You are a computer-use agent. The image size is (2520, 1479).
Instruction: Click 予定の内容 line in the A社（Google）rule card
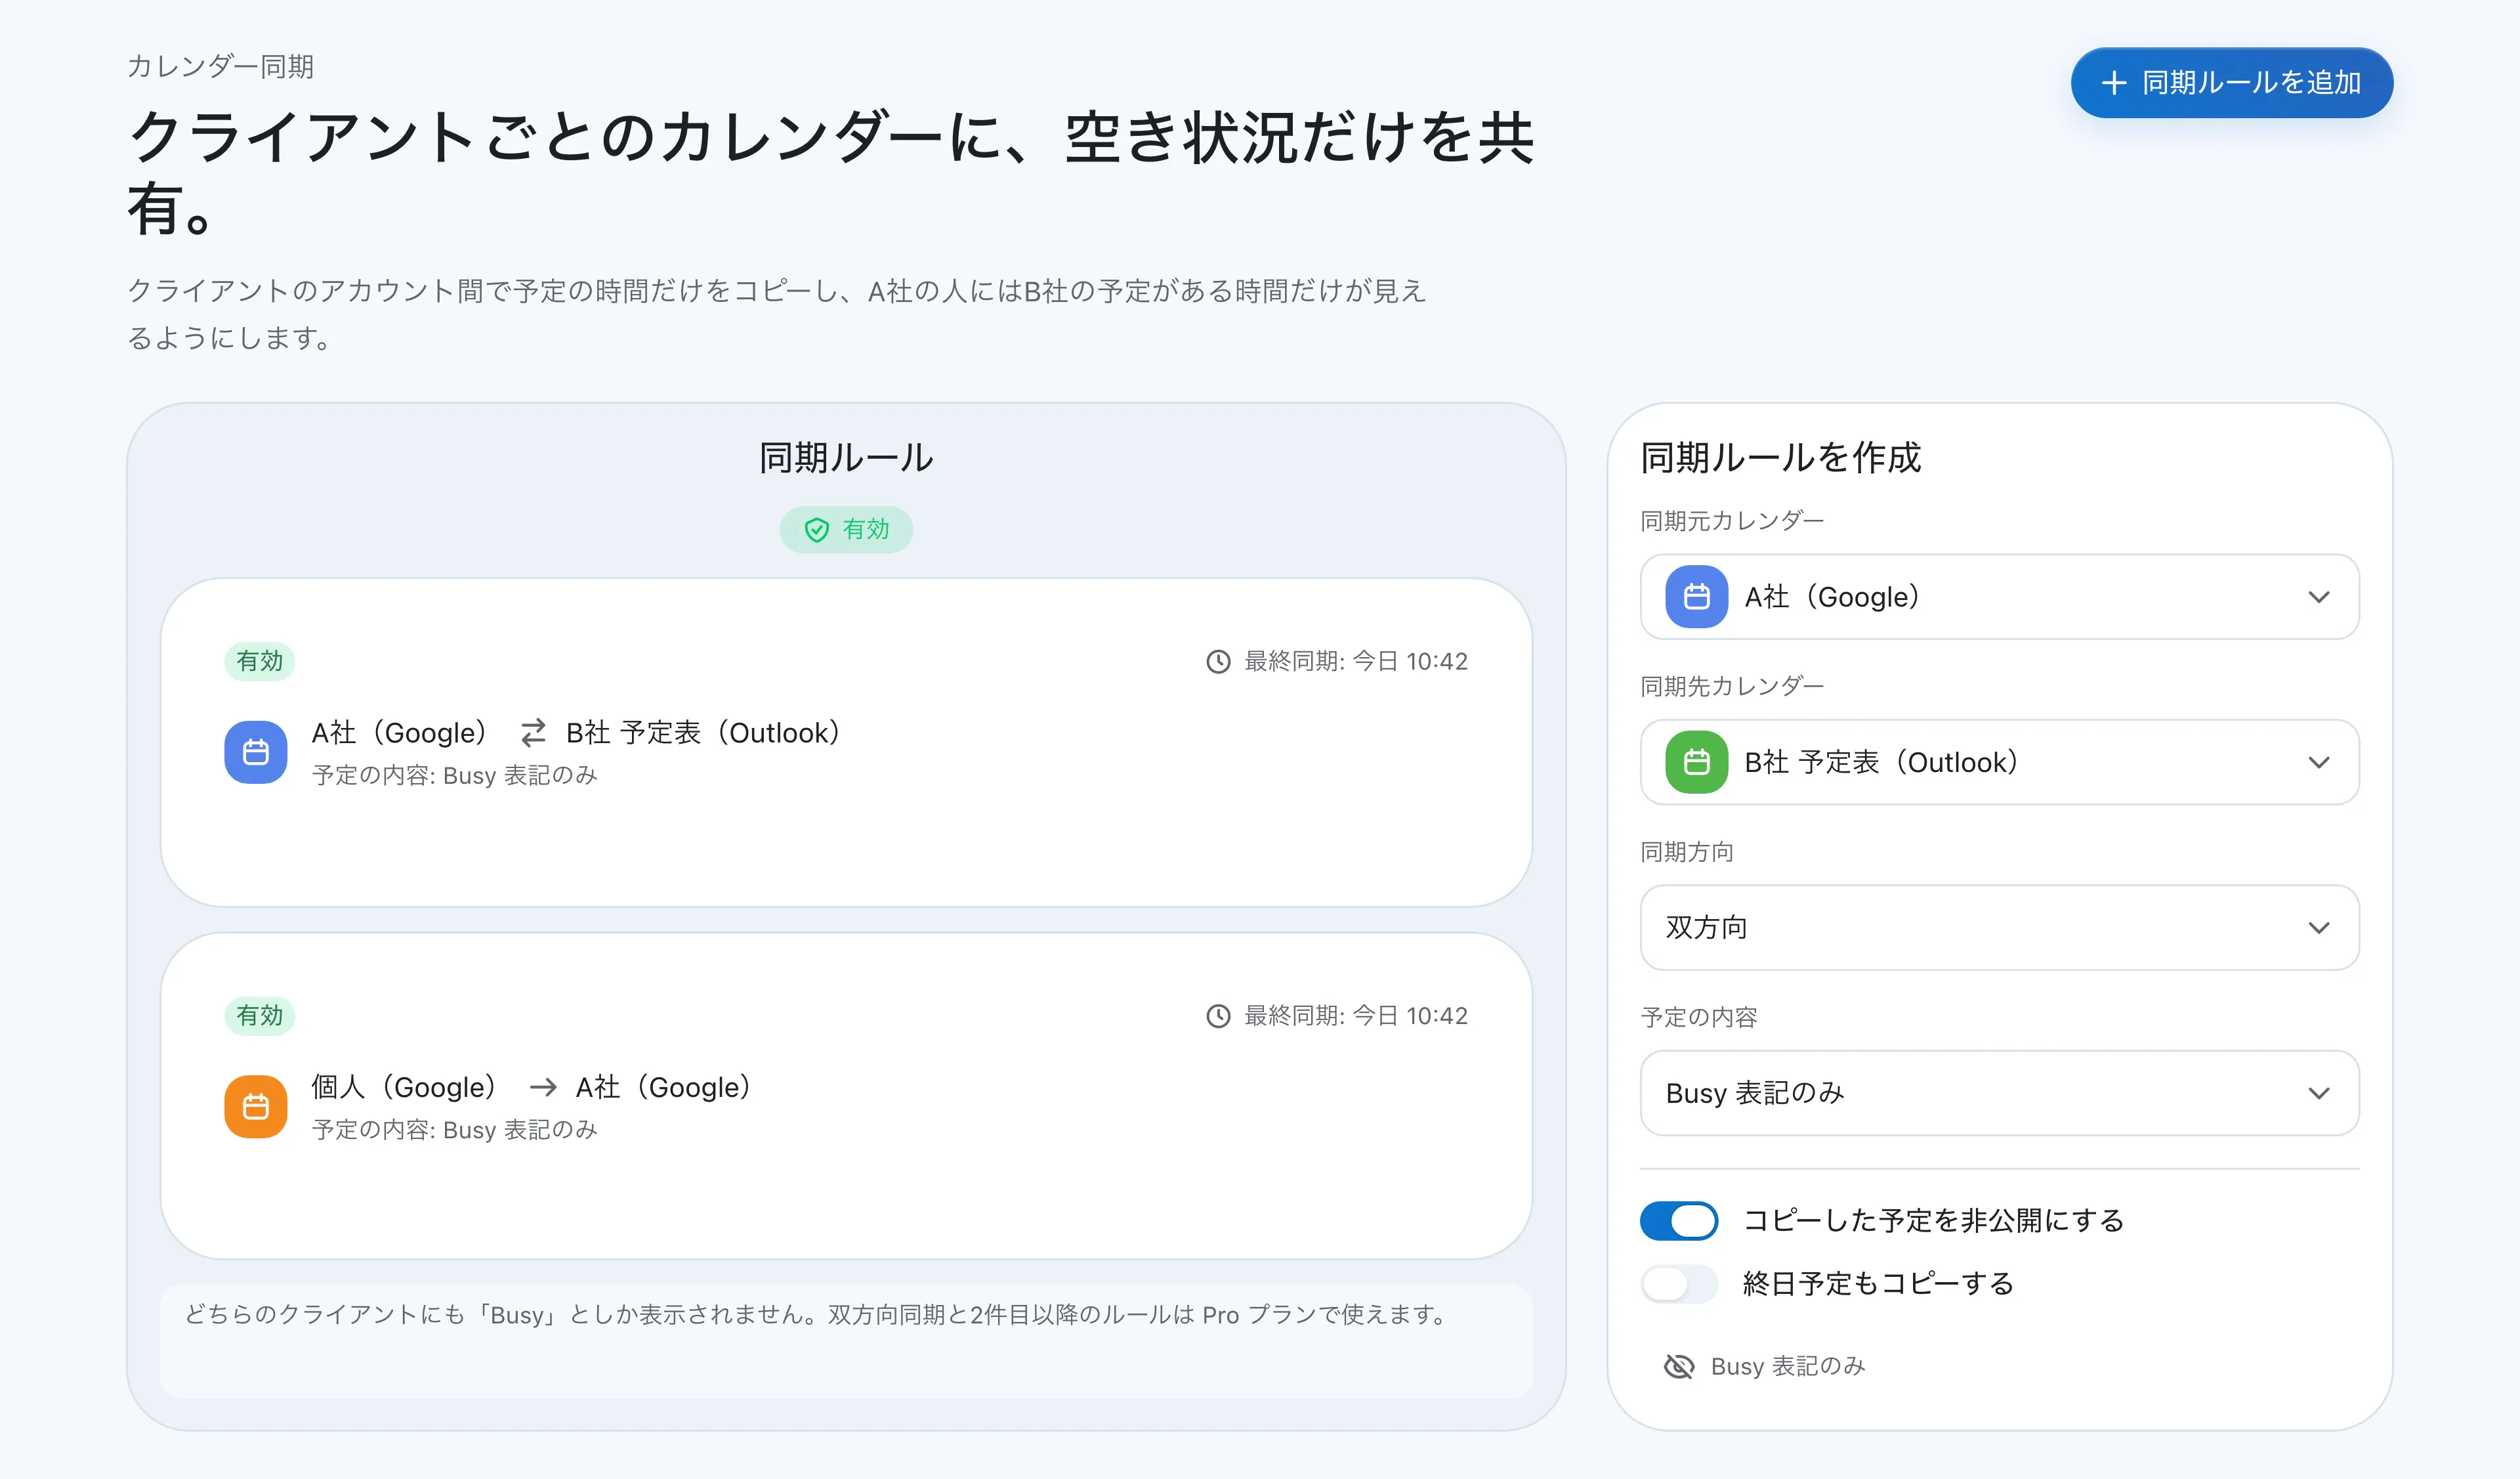(455, 776)
